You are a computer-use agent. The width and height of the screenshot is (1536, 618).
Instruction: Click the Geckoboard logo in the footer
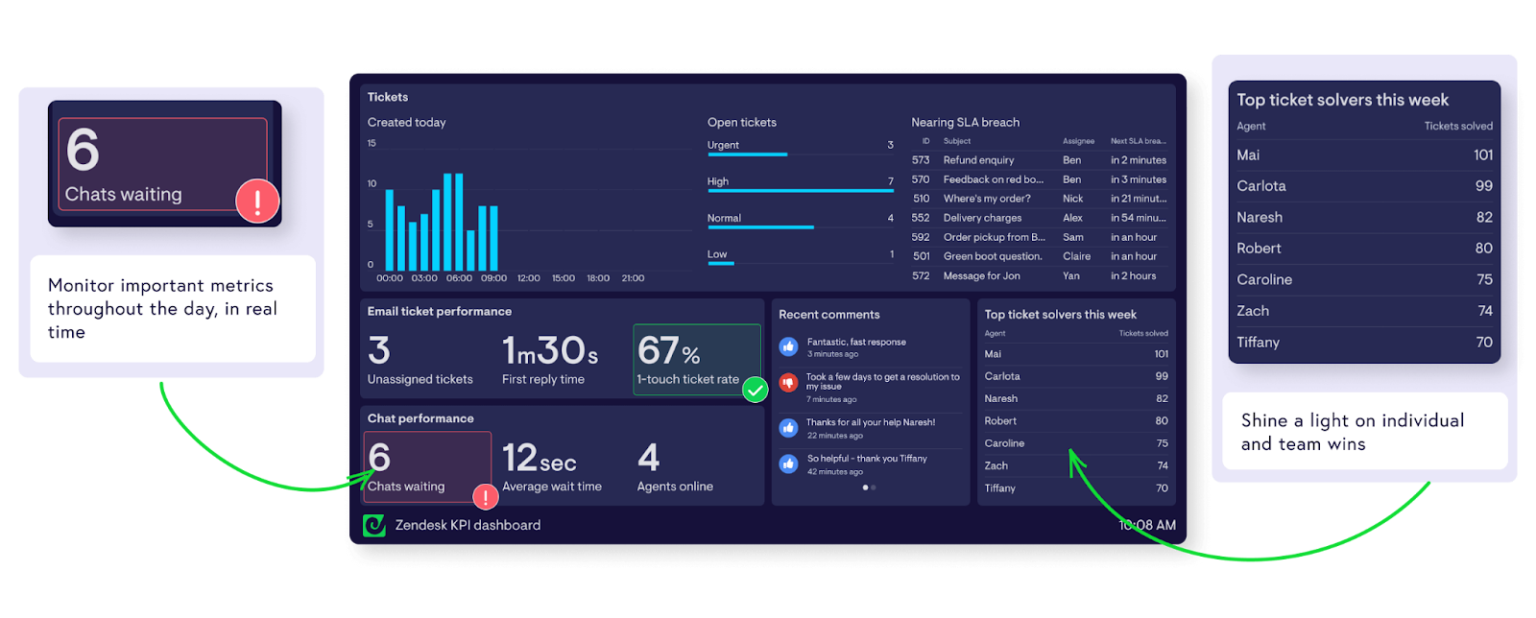pyautogui.click(x=374, y=524)
